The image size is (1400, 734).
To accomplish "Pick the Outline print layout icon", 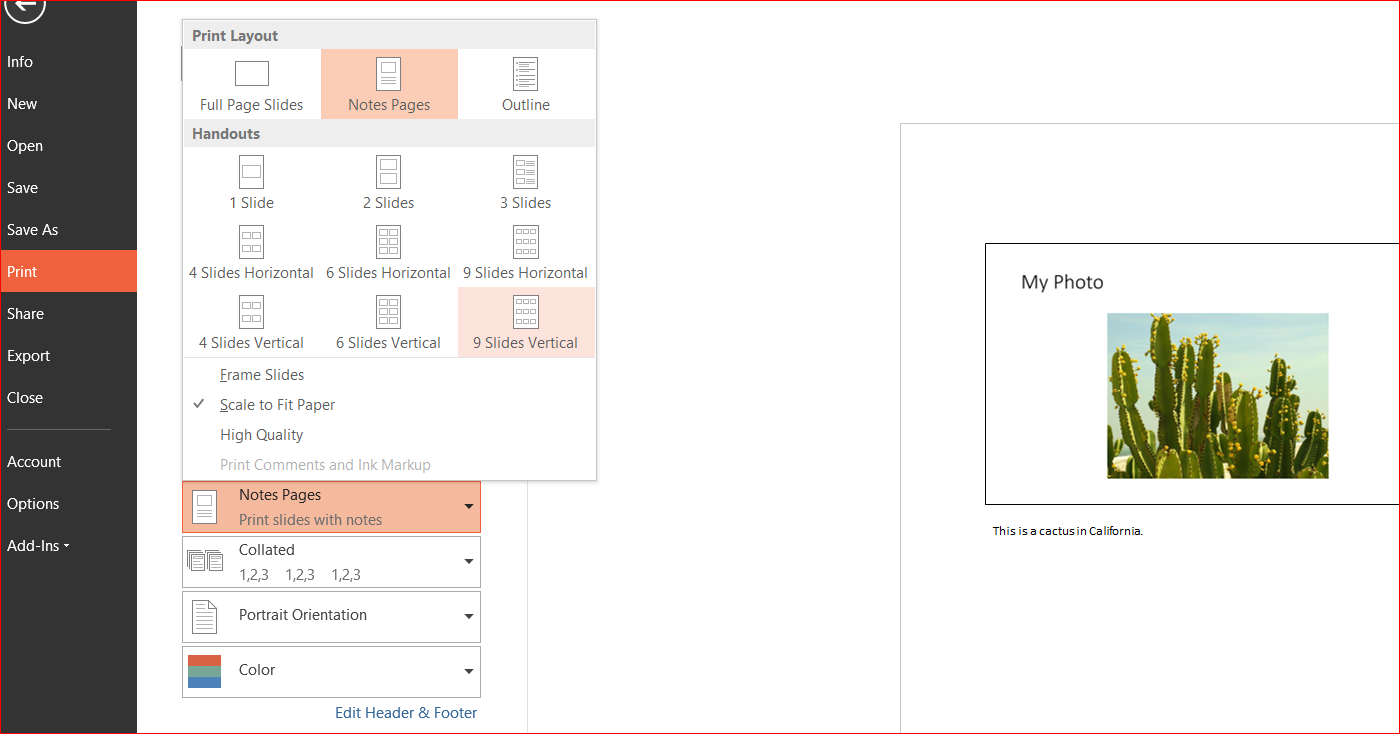I will click(x=526, y=74).
